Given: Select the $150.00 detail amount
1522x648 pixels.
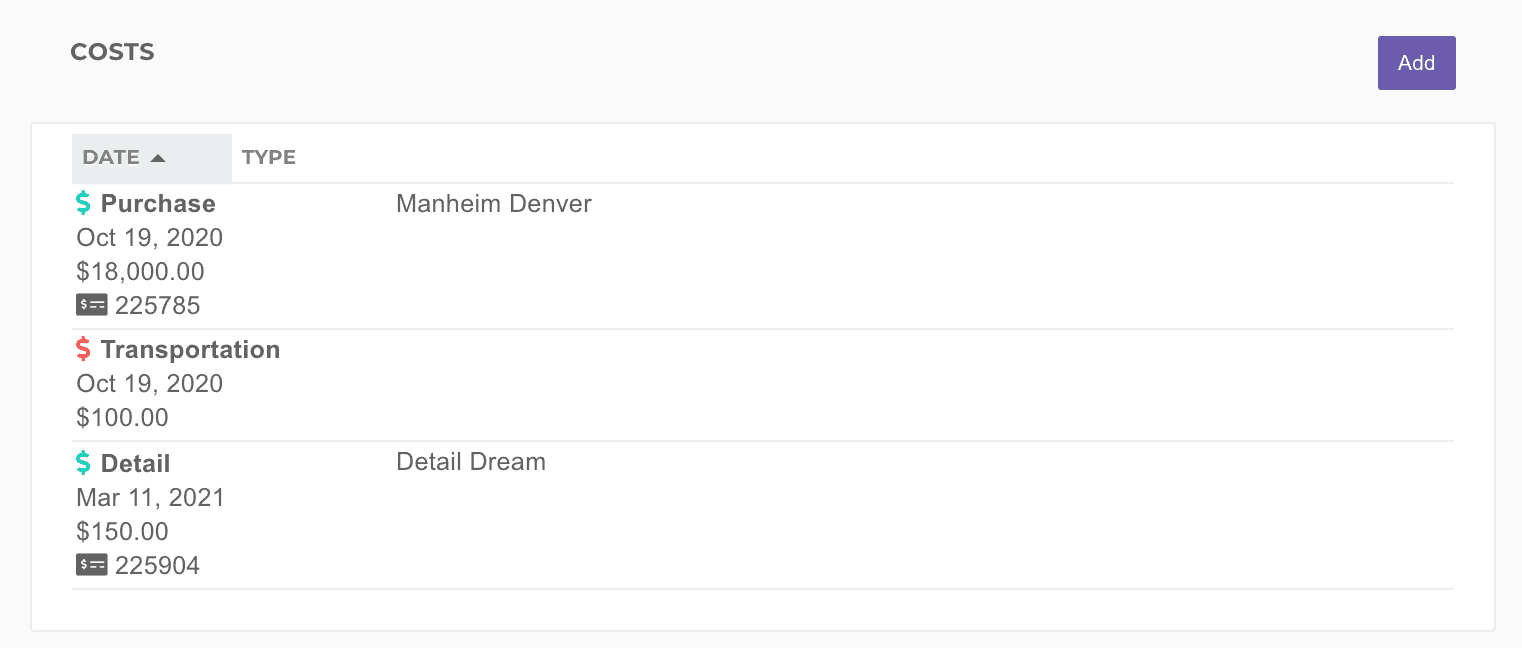Looking at the screenshot, I should click(x=122, y=532).
